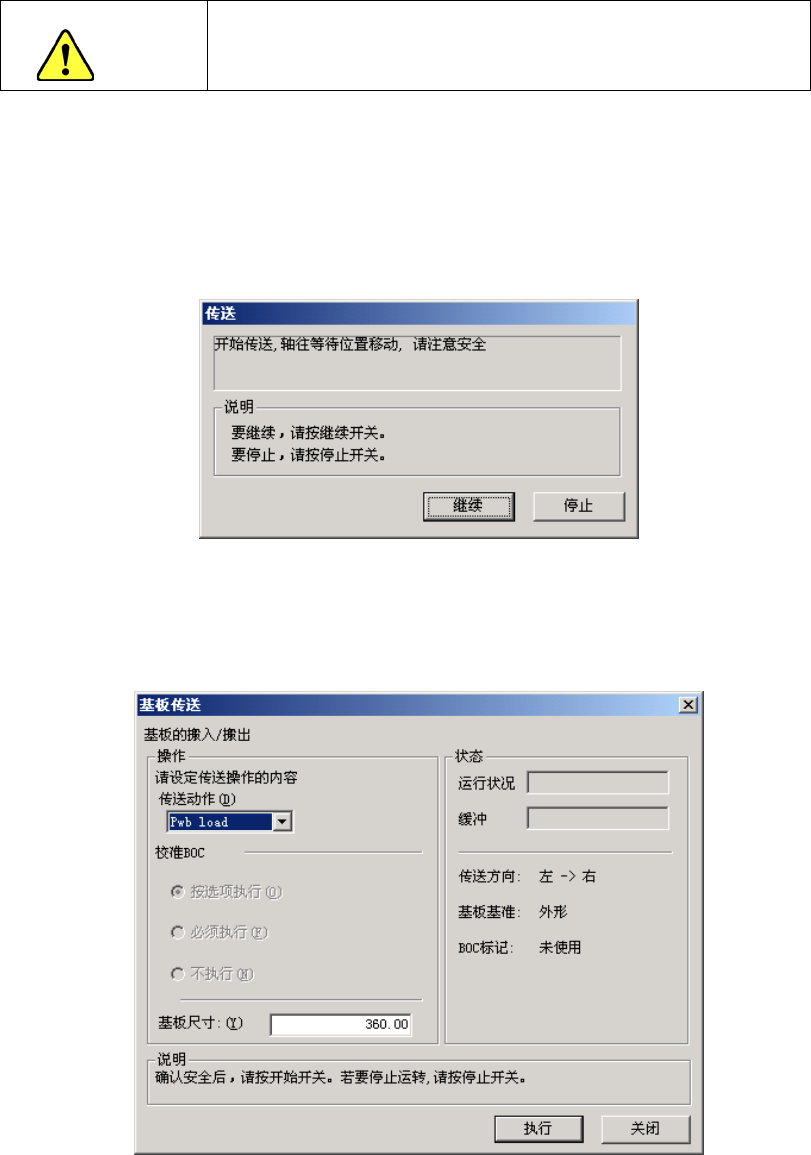Image resolution: width=811 pixels, height=1155 pixels.
Task: Click the 基板传送 dialog title bar
Action: [x=407, y=705]
